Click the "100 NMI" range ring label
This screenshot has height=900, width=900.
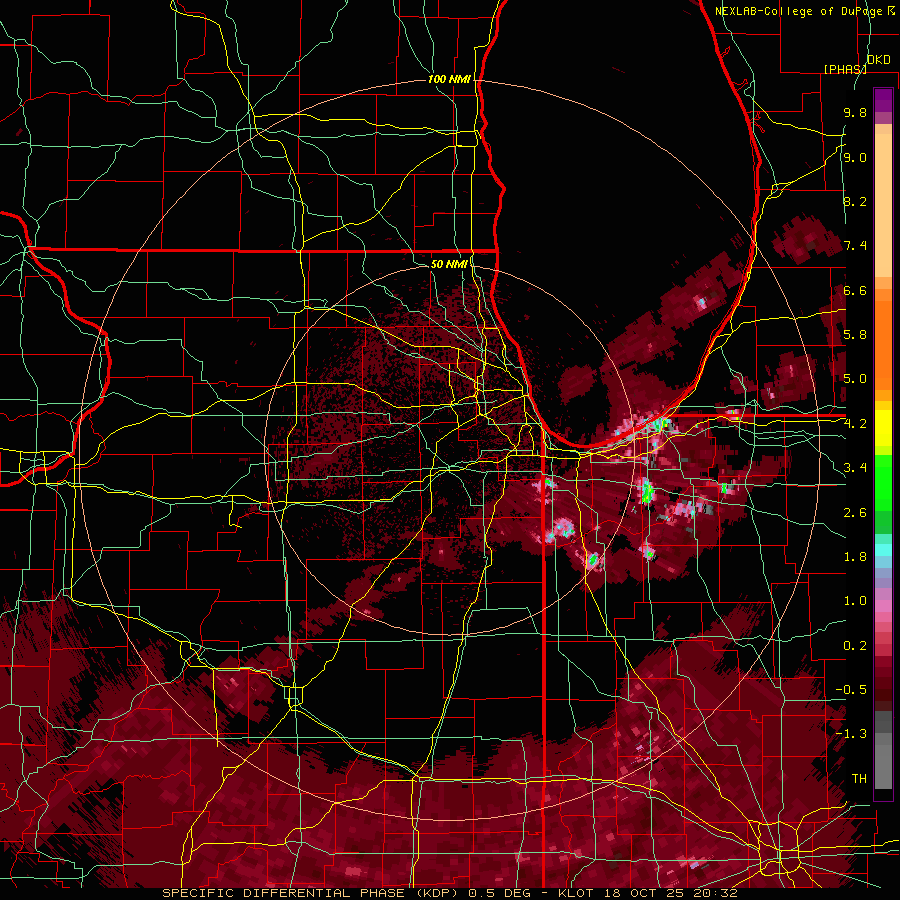(449, 79)
